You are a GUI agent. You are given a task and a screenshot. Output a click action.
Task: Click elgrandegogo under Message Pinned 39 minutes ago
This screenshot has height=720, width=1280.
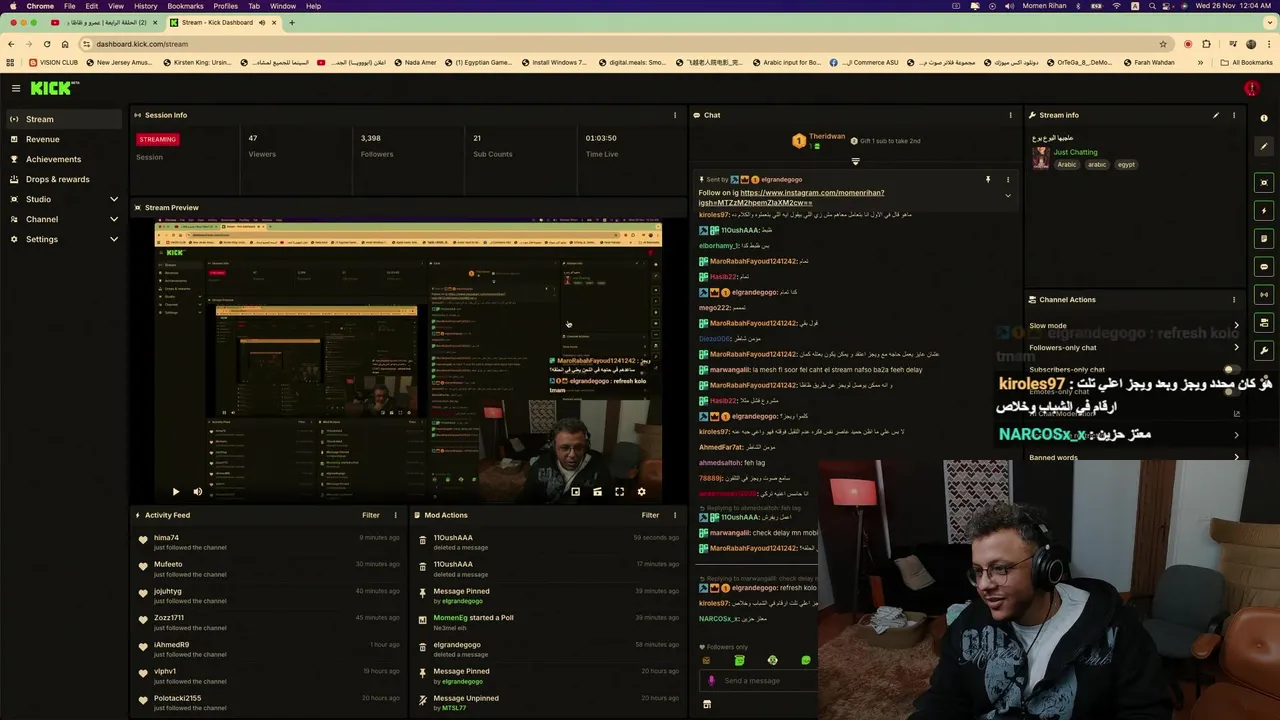pyautogui.click(x=462, y=601)
